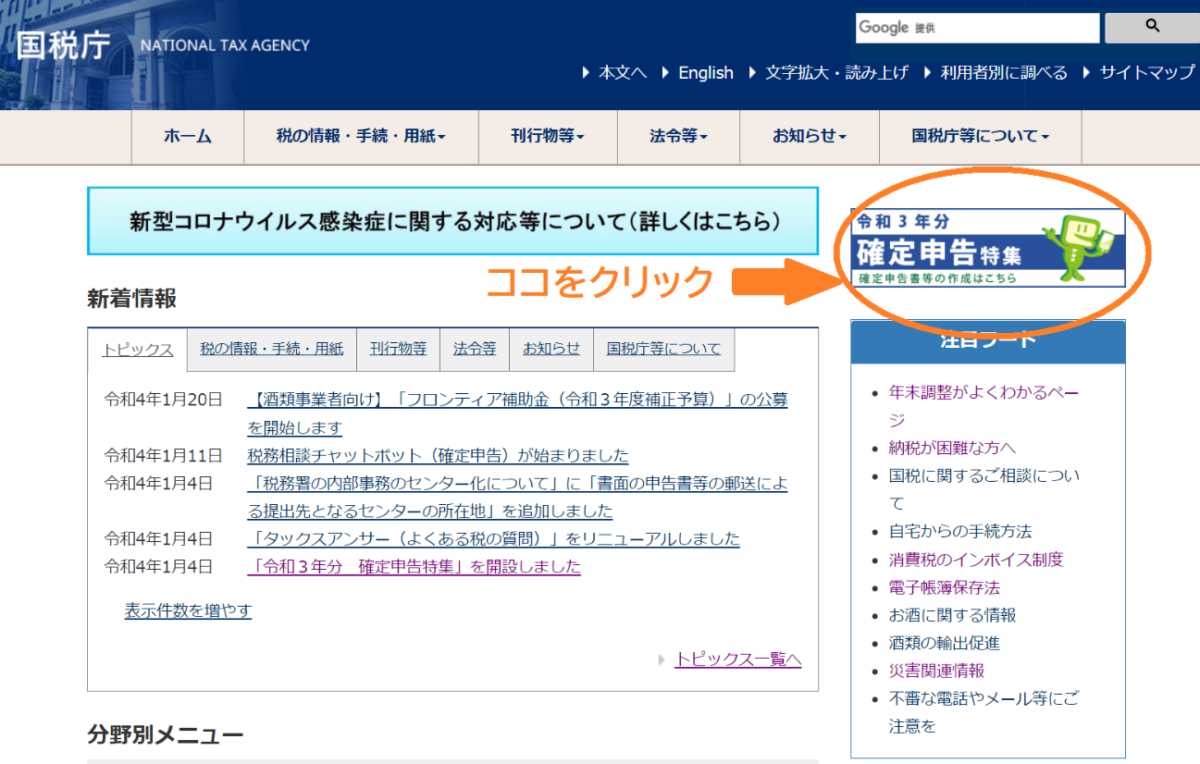The height and width of the screenshot is (764, 1200).
Task: Select the 刊行物等 tab in 新着情報
Action: (398, 349)
